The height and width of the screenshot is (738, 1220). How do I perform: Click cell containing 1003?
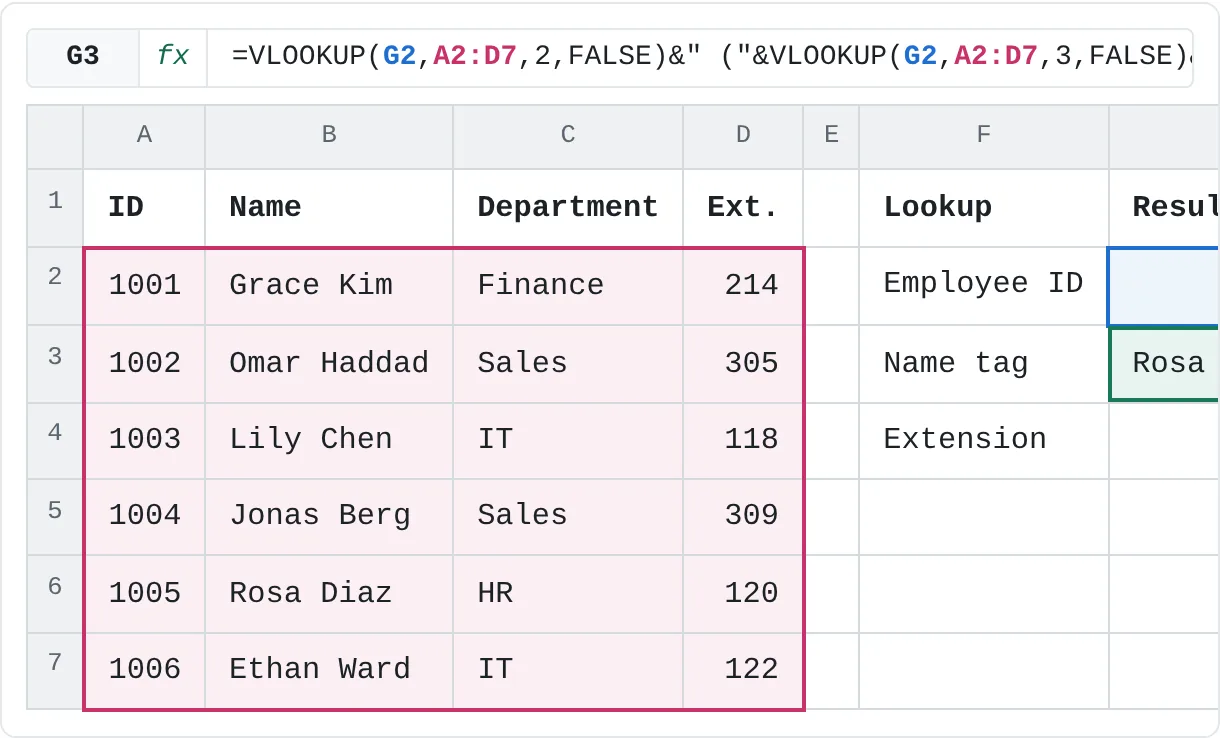(x=144, y=441)
